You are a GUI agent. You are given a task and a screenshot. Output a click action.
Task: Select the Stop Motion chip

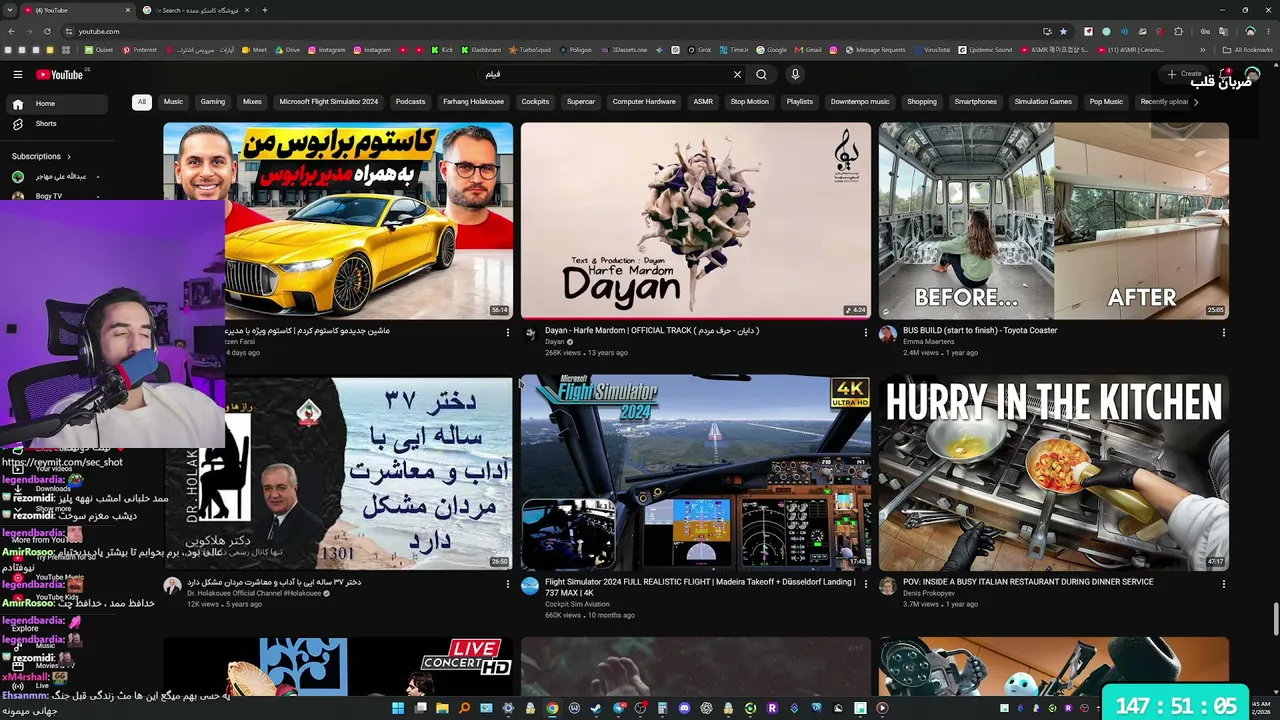click(x=750, y=102)
